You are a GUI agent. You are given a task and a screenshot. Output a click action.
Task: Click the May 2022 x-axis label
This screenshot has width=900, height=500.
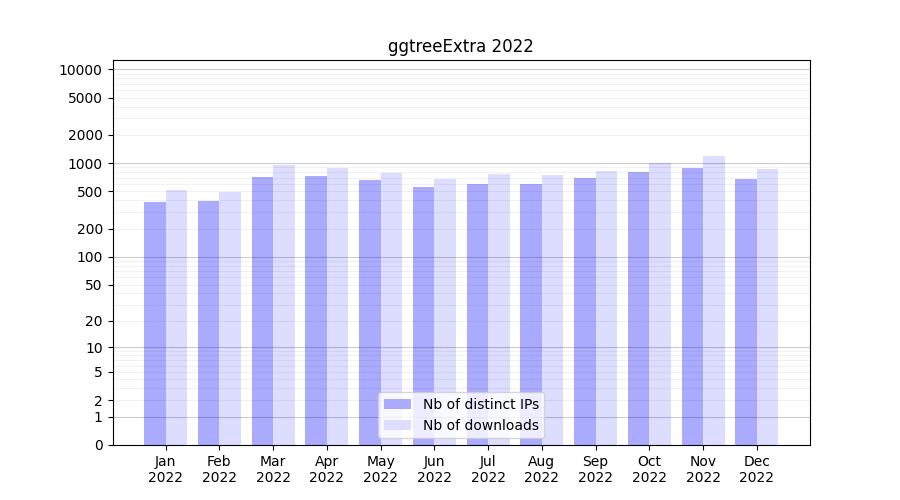380,469
